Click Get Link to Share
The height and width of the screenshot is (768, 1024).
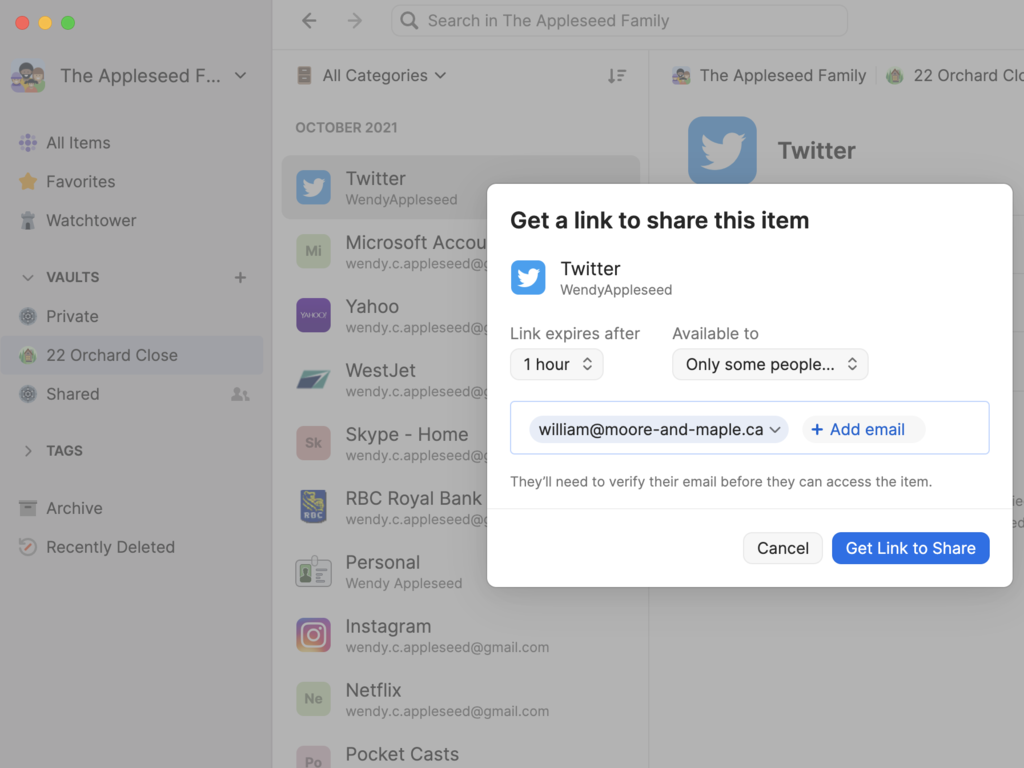tap(910, 548)
